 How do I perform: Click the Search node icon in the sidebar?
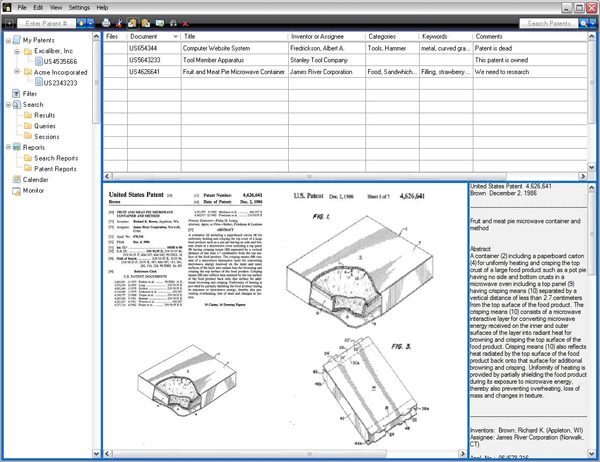[16, 104]
